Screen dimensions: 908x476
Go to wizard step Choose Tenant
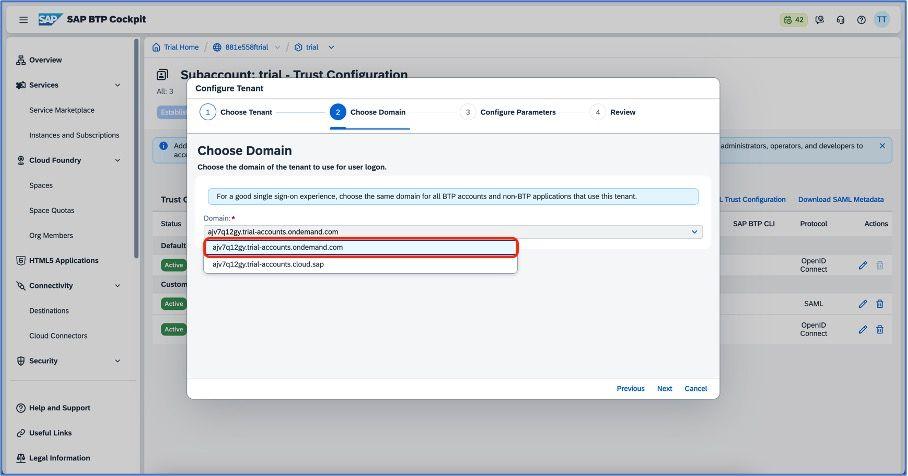[236, 112]
